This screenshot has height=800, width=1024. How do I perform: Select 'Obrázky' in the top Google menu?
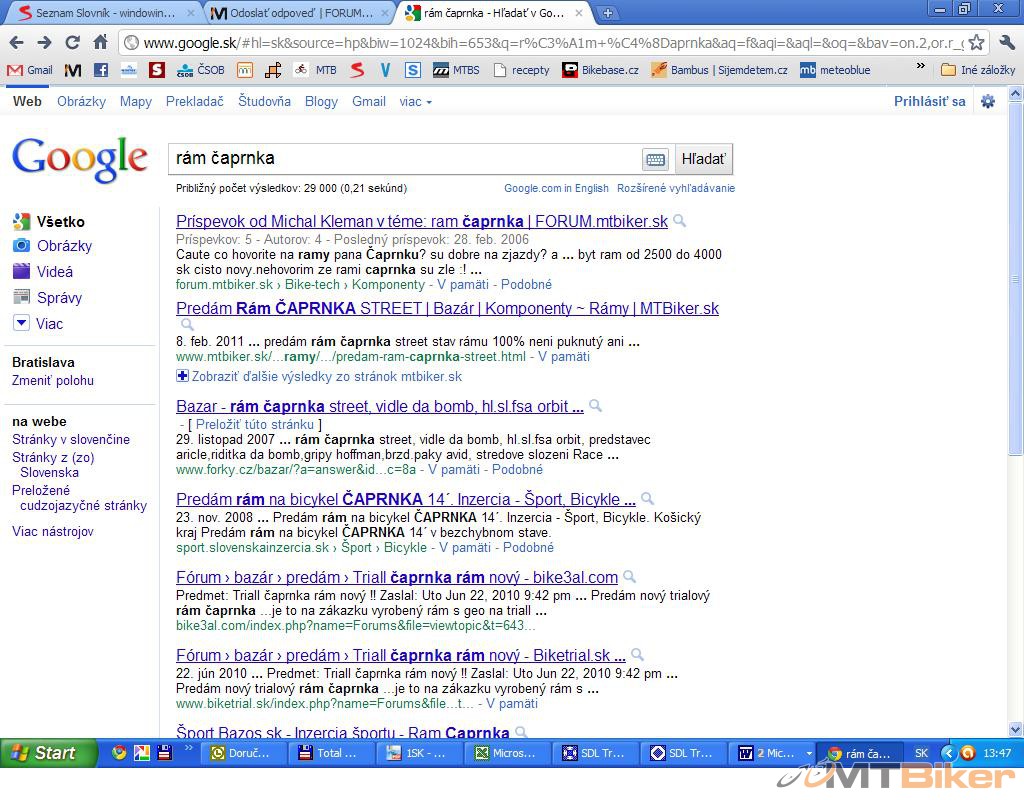pyautogui.click(x=81, y=102)
